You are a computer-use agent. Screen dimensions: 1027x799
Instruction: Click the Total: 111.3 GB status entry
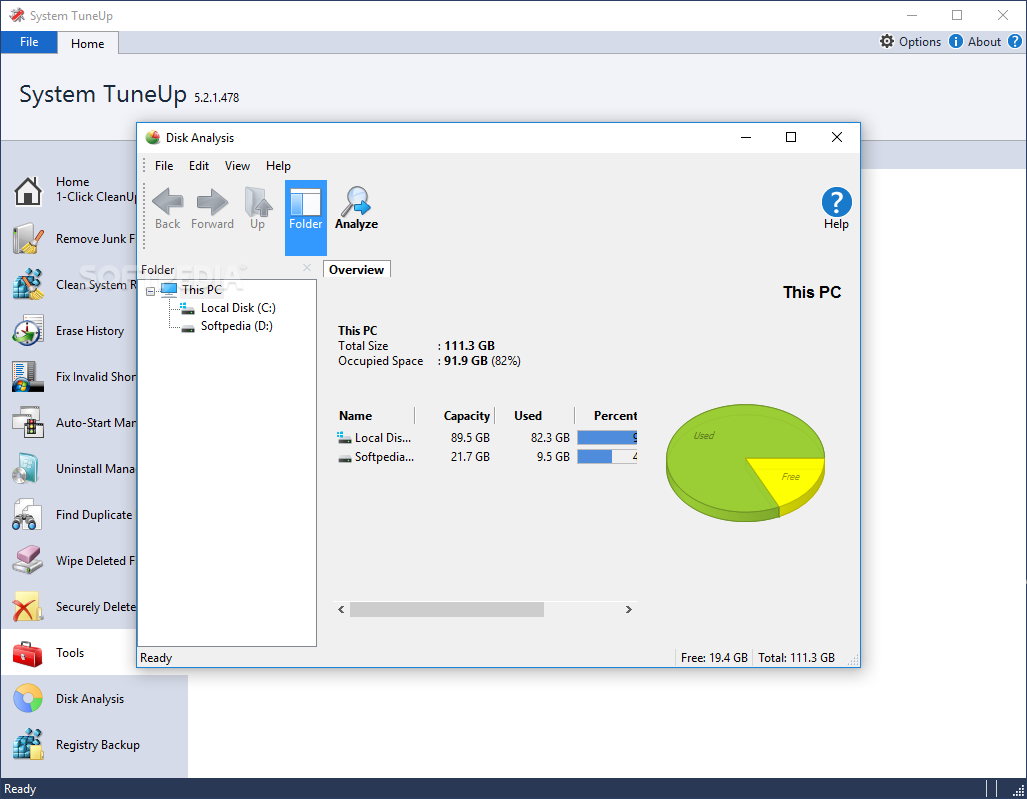pyautogui.click(x=796, y=658)
